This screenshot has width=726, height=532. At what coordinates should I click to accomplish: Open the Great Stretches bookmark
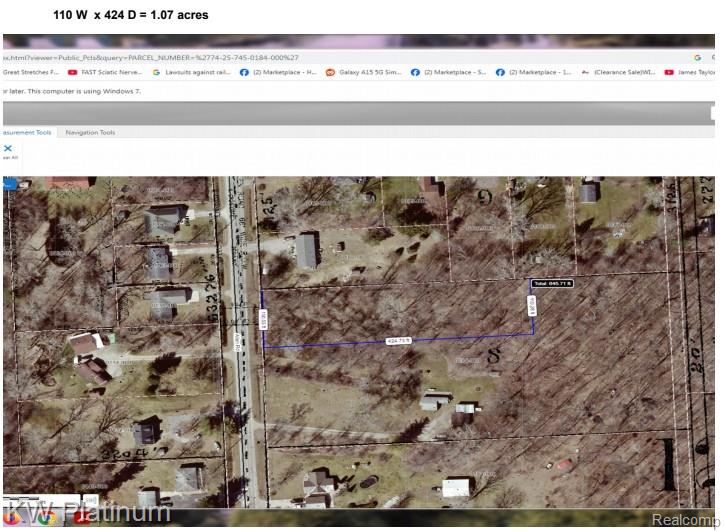(x=31, y=72)
